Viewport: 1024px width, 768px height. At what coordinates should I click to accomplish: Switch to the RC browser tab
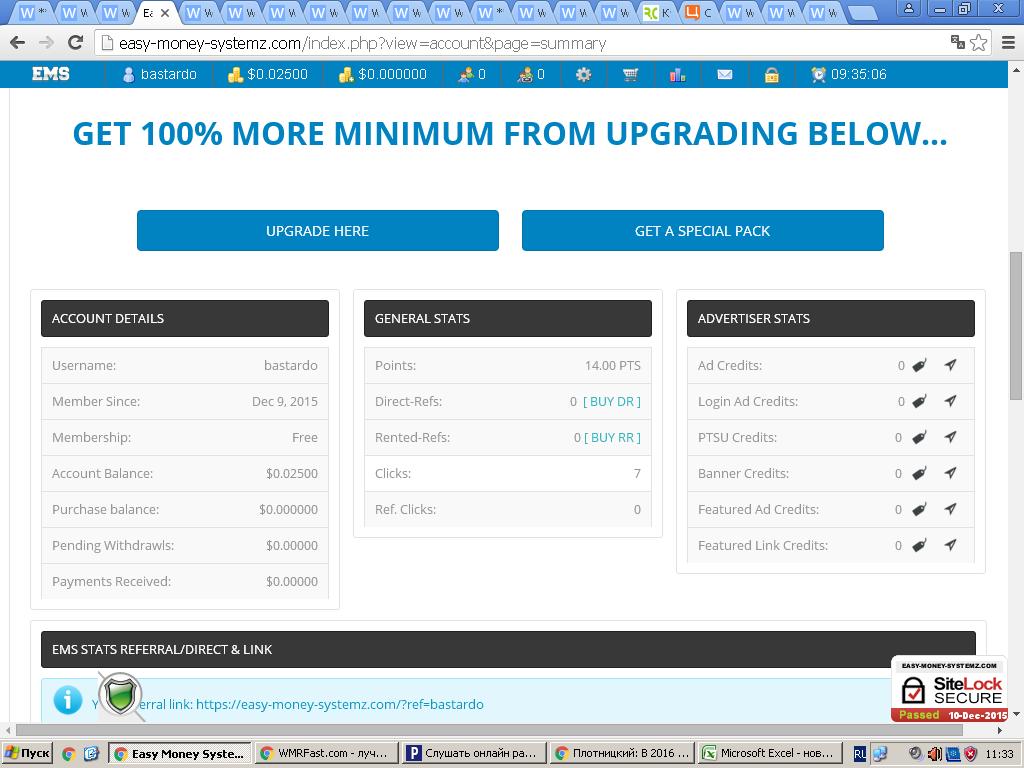click(x=656, y=12)
